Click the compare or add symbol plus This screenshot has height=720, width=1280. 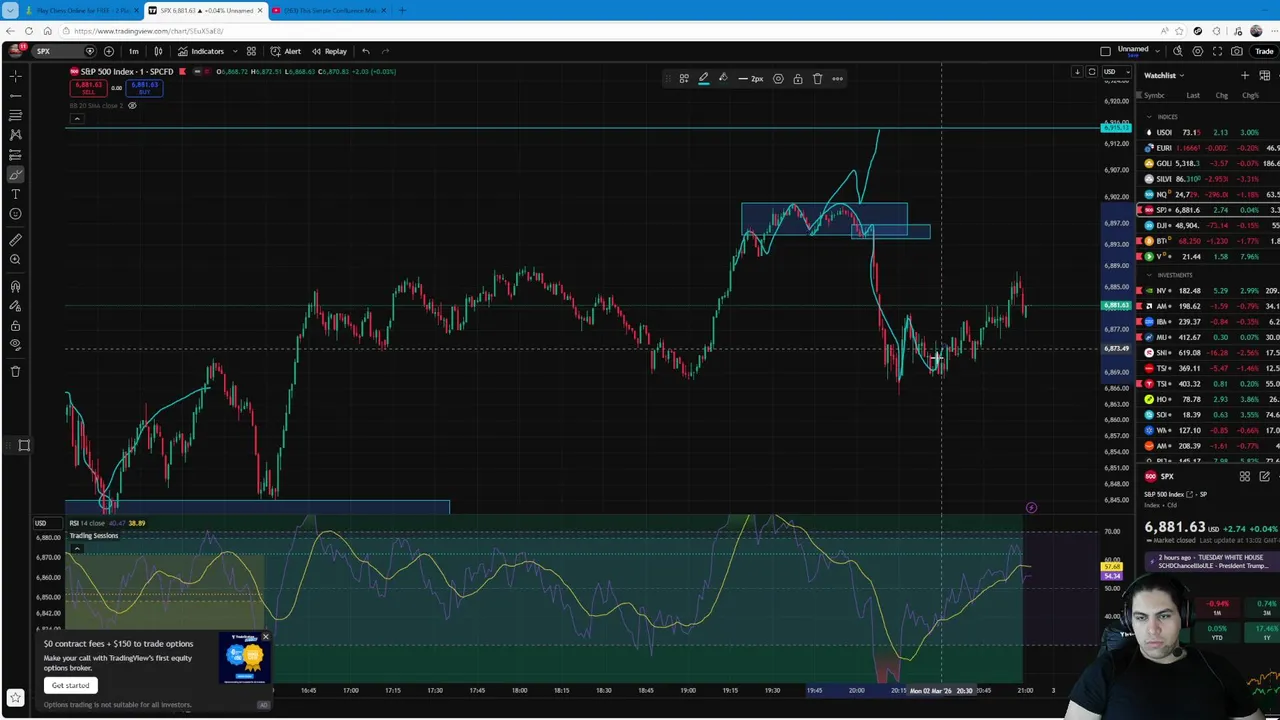click(108, 51)
